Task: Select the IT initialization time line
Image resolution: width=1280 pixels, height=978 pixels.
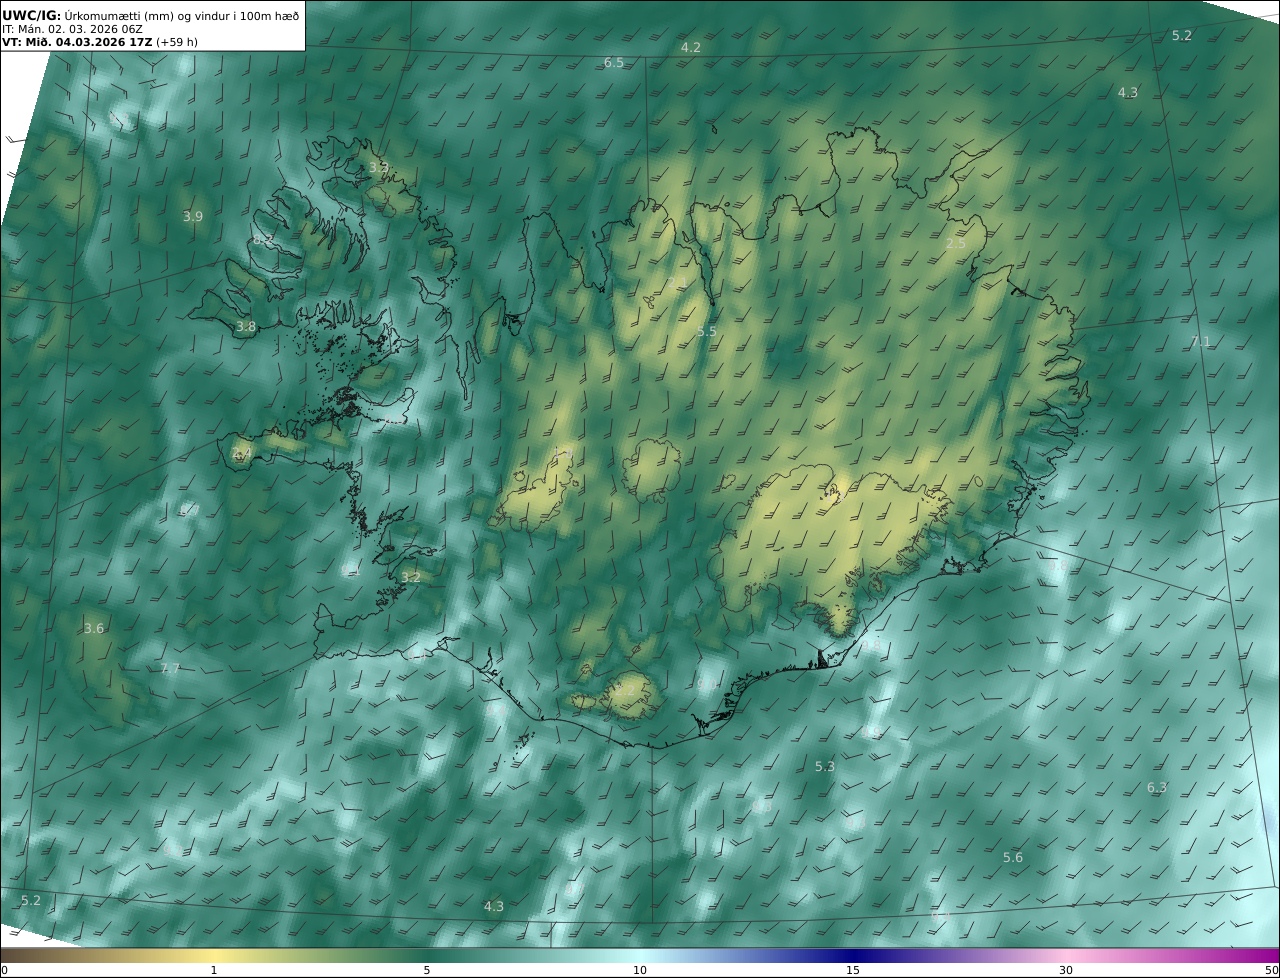Action: point(74,29)
